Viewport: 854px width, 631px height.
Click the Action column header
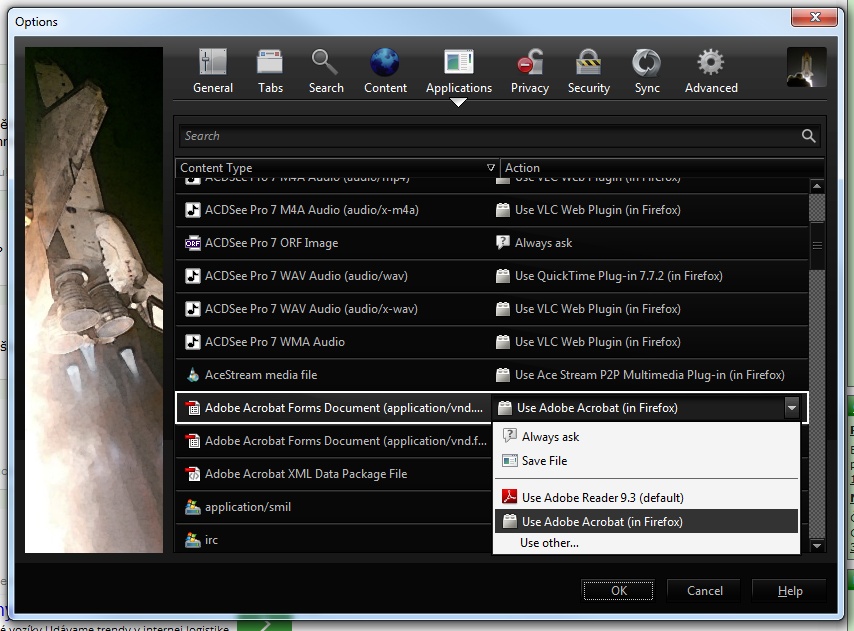(x=660, y=168)
